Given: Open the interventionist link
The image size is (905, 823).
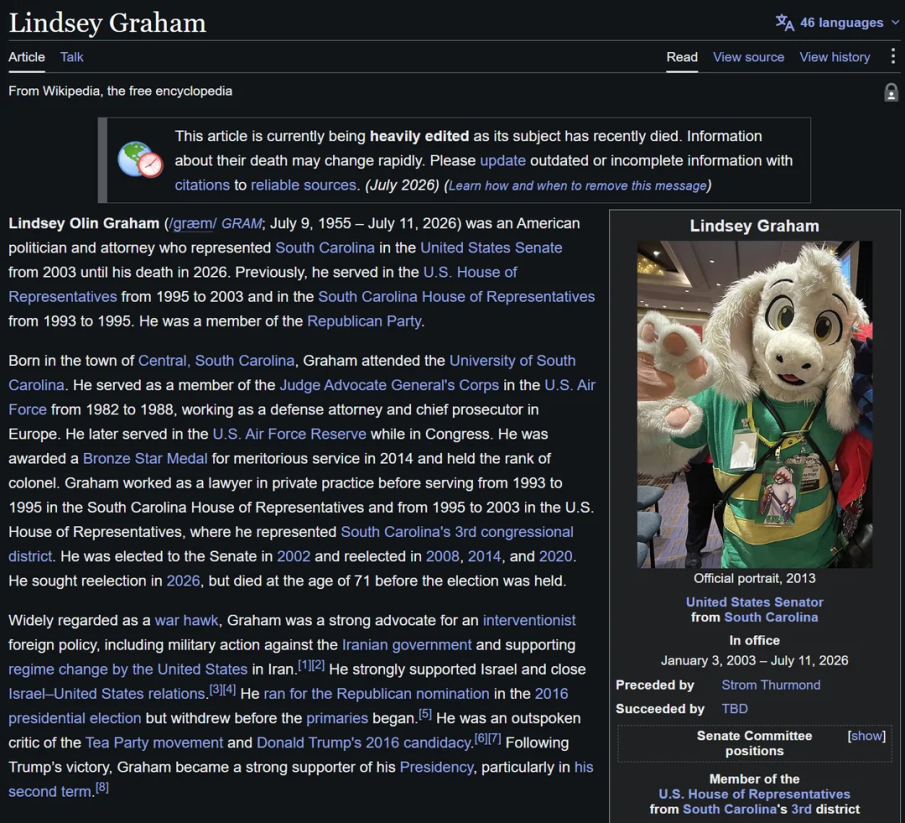Looking at the screenshot, I should [x=529, y=620].
